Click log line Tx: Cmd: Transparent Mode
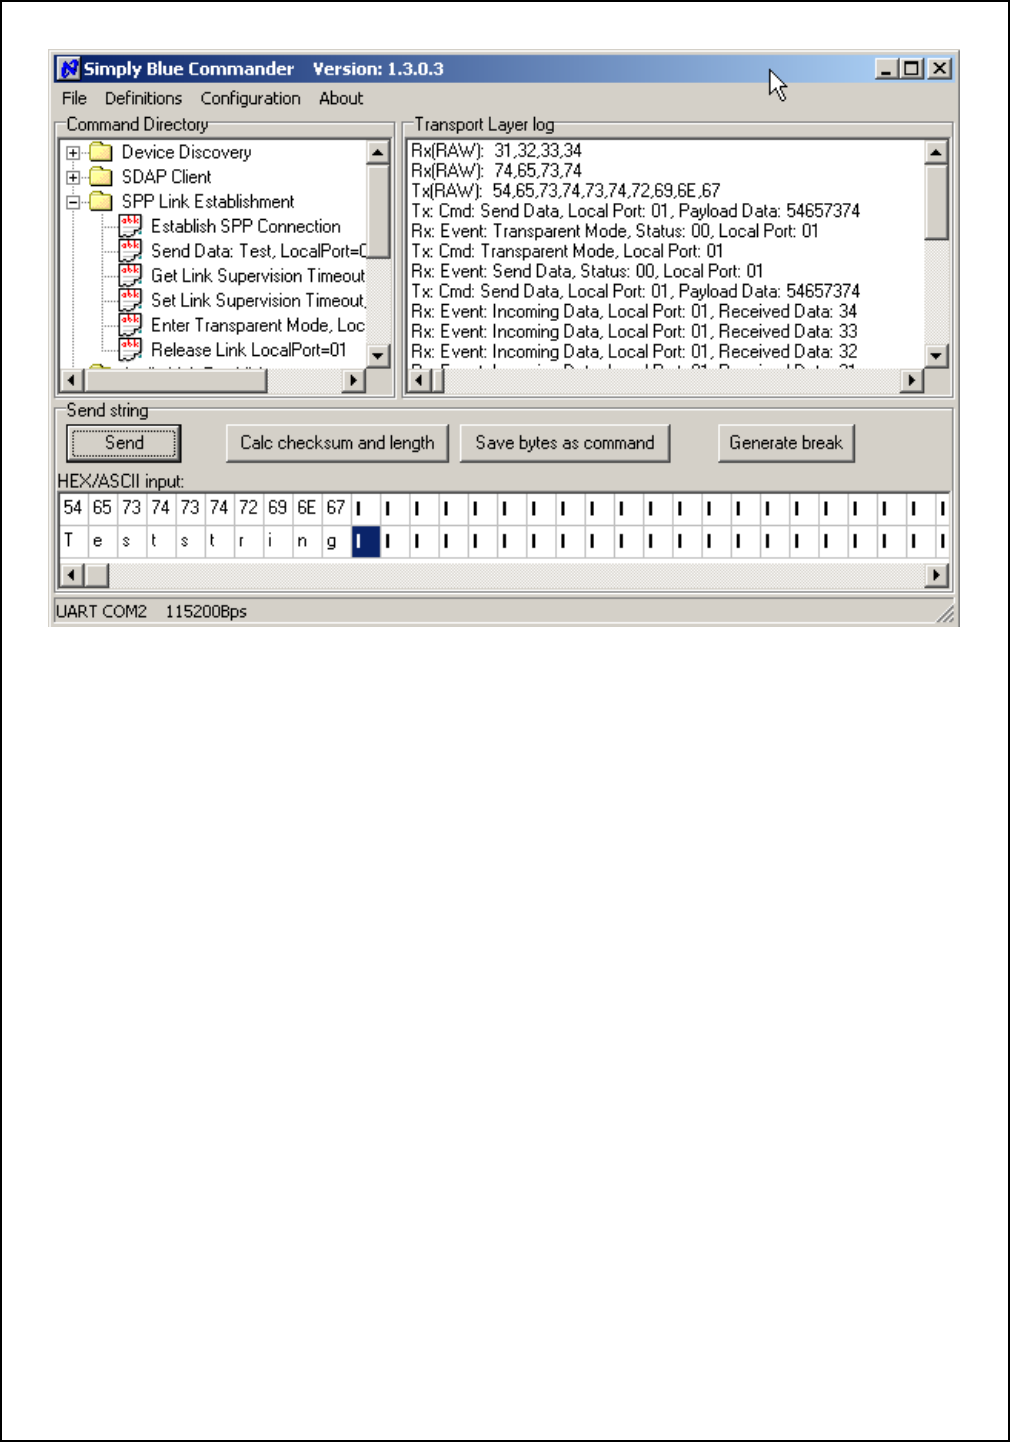 pos(567,251)
